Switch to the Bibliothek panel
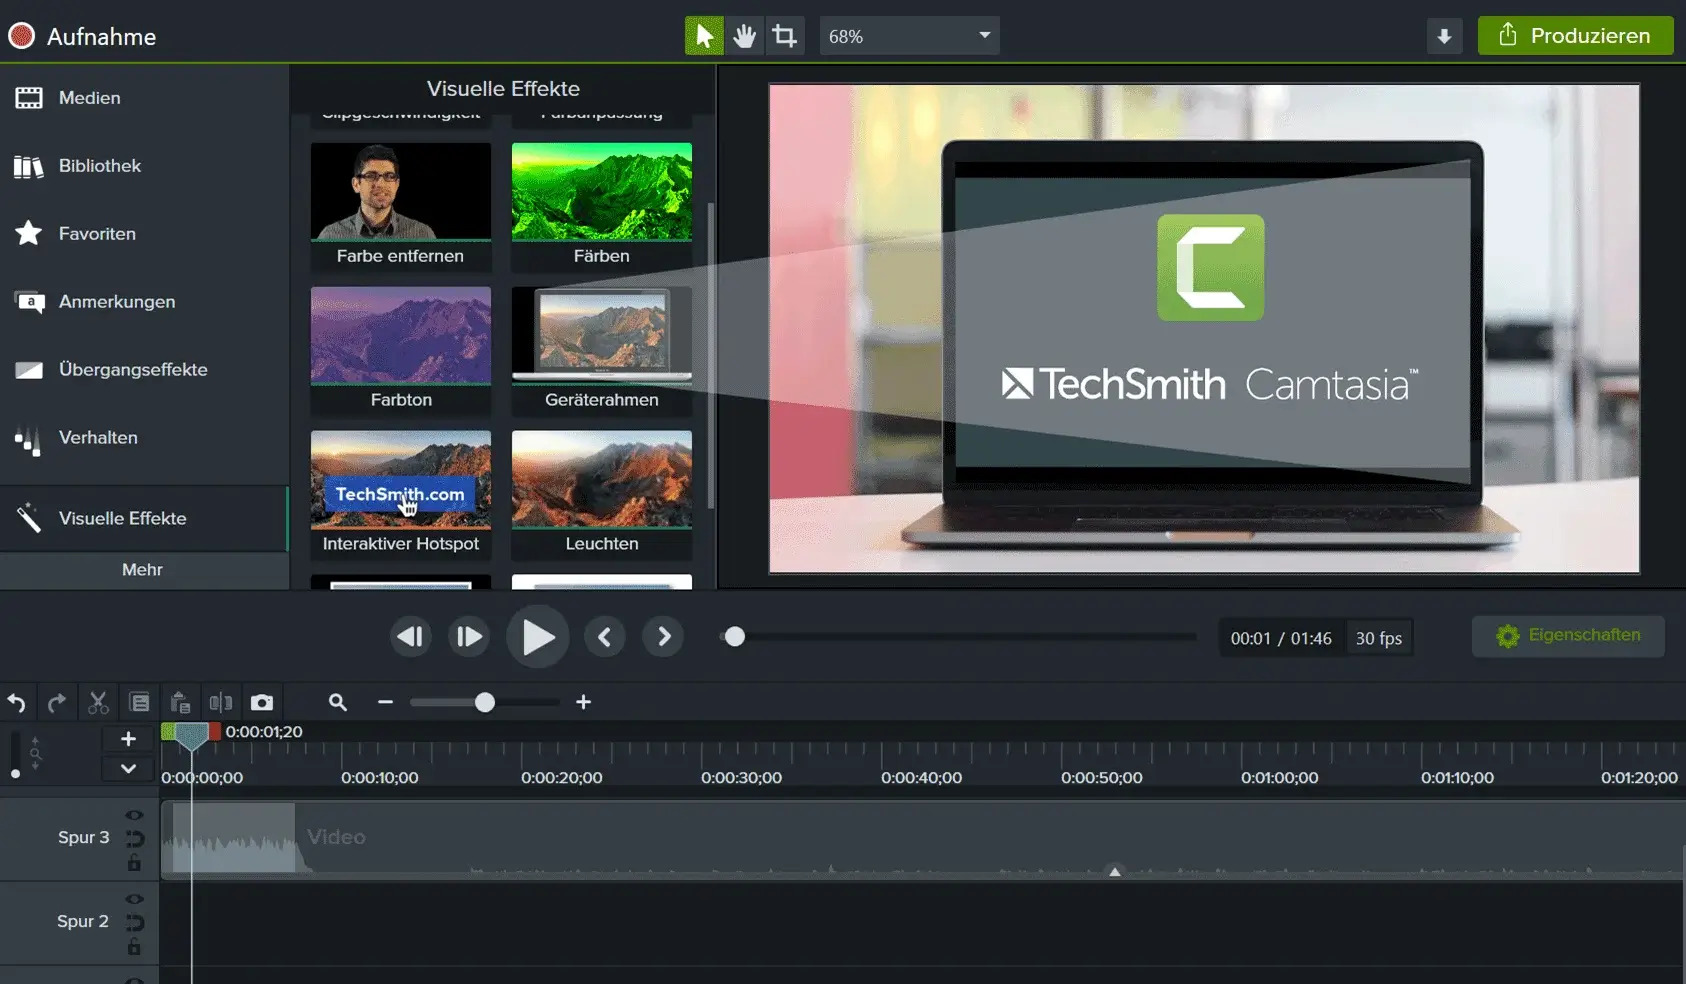The image size is (1686, 984). [x=99, y=165]
